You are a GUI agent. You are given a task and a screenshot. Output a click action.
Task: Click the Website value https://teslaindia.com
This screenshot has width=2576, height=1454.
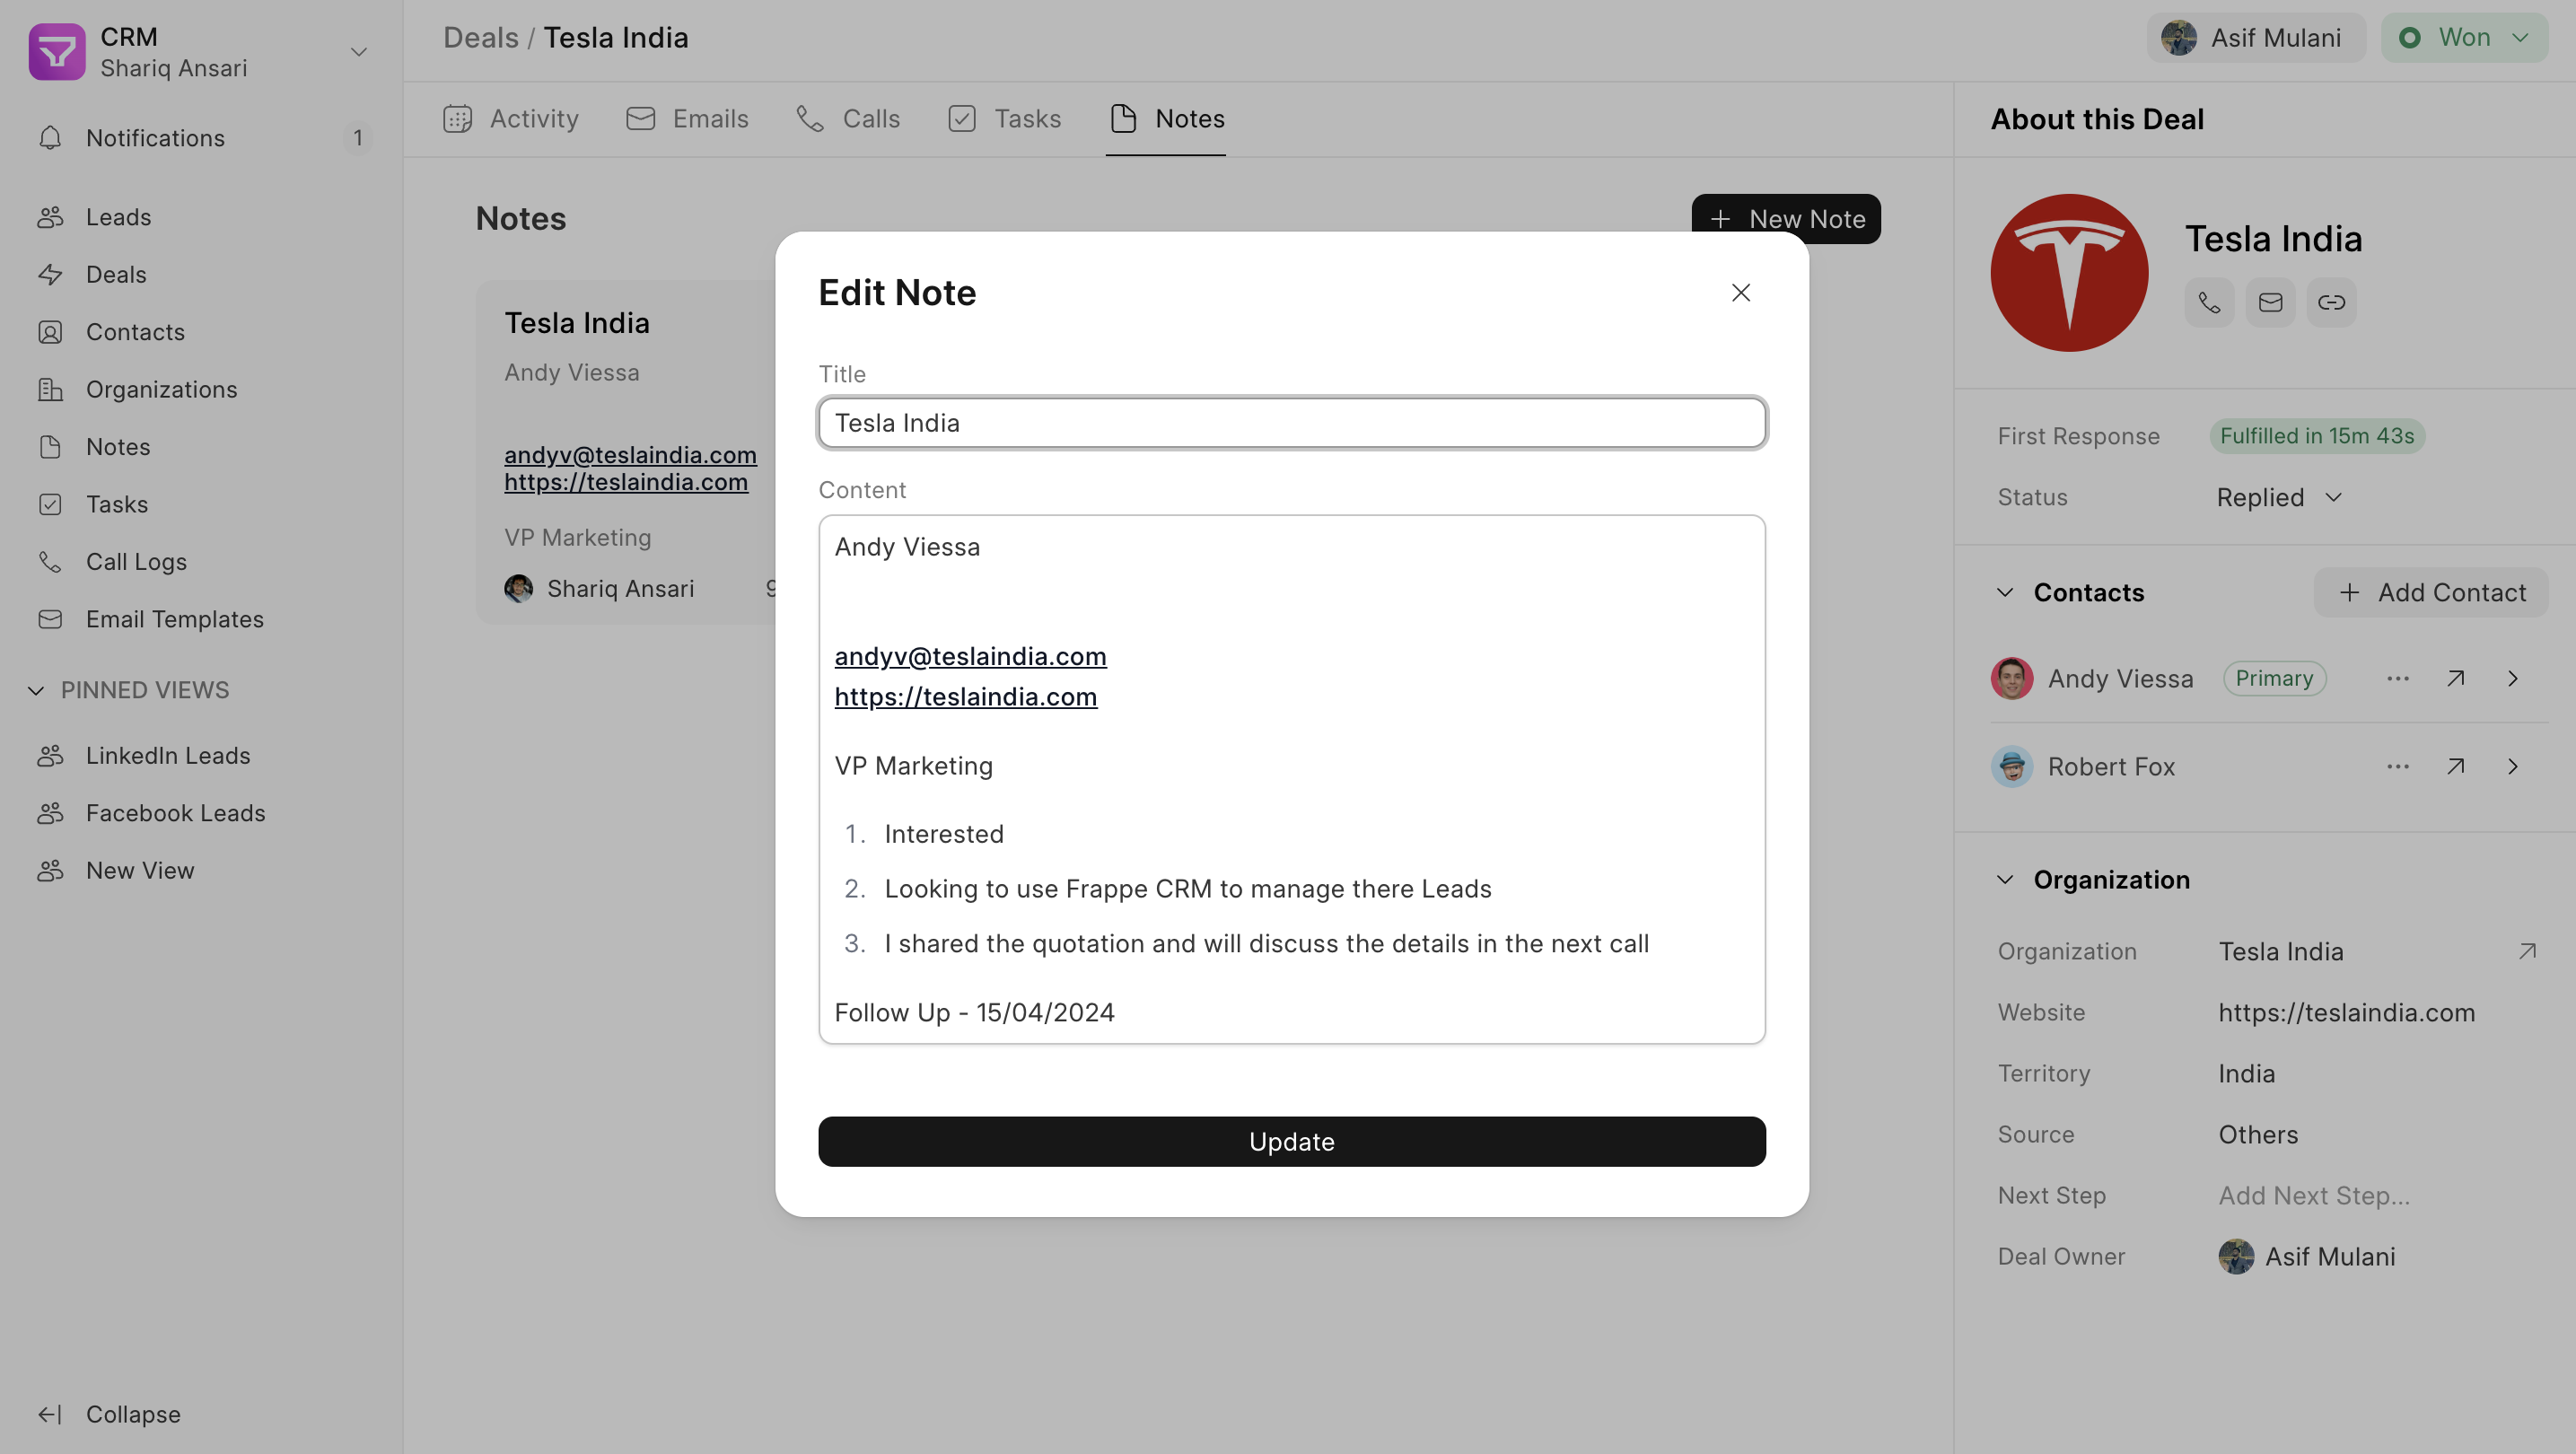(x=2346, y=1013)
